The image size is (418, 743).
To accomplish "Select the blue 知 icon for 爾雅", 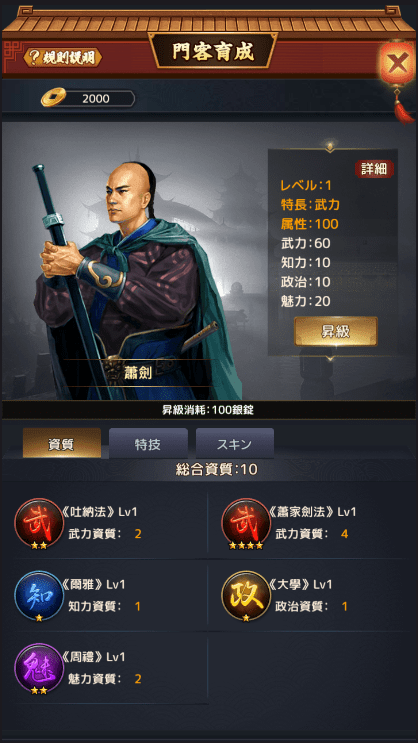I will pyautogui.click(x=39, y=595).
